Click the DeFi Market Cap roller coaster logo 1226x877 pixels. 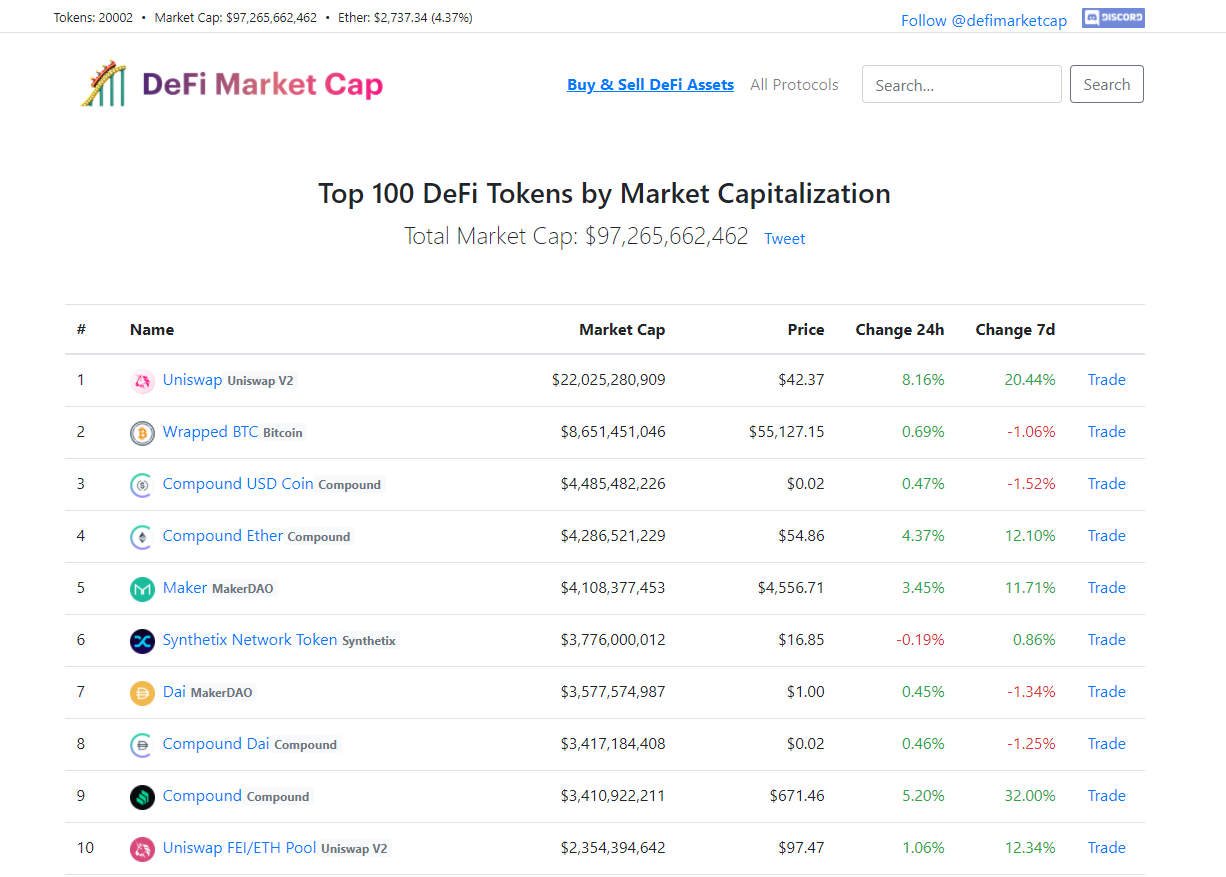click(x=103, y=84)
